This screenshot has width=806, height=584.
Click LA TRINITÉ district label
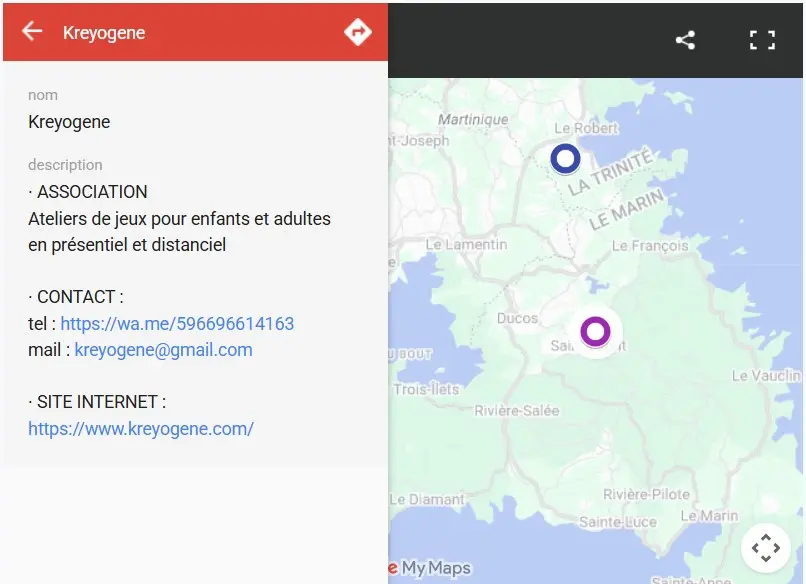point(611,172)
